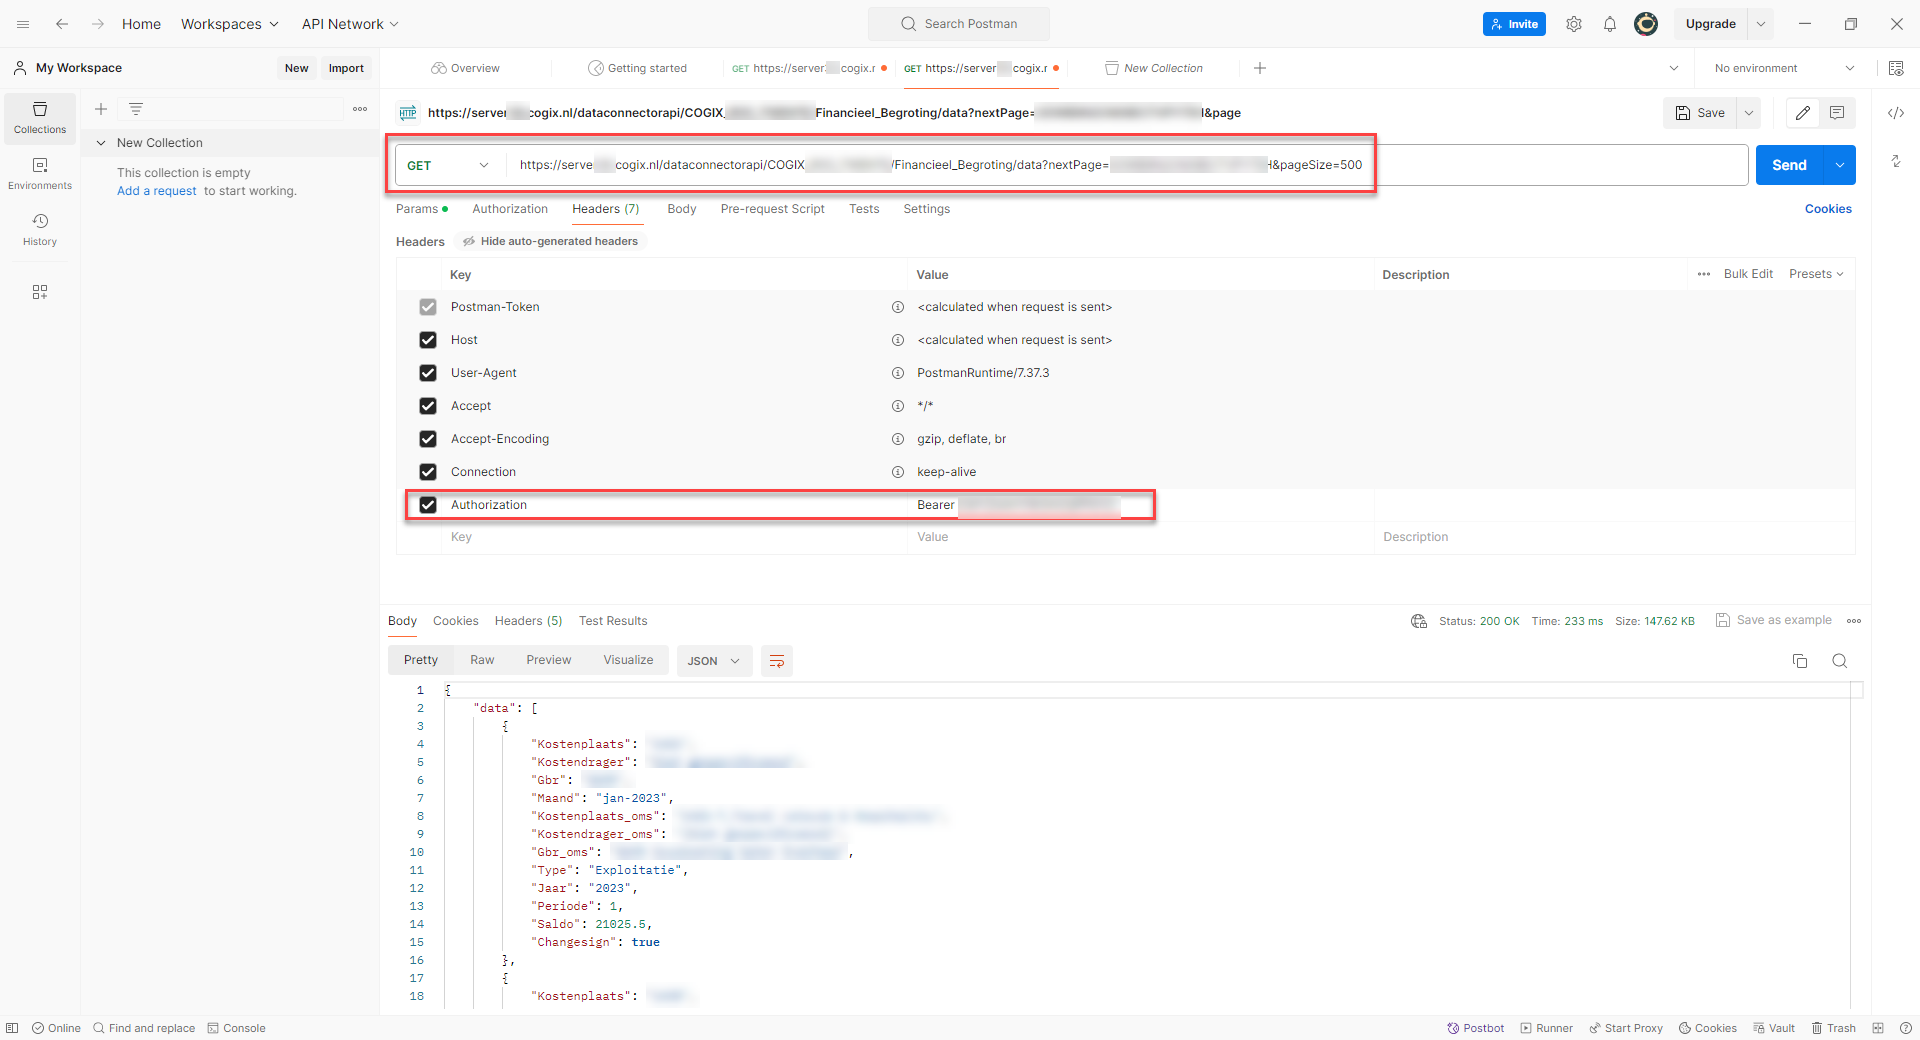
Task: Open the JSON format dropdown
Action: [x=714, y=661]
